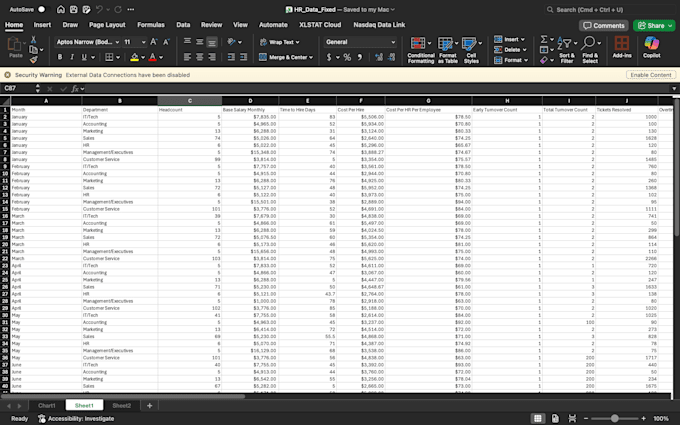Open the font name dropdown

click(117, 42)
